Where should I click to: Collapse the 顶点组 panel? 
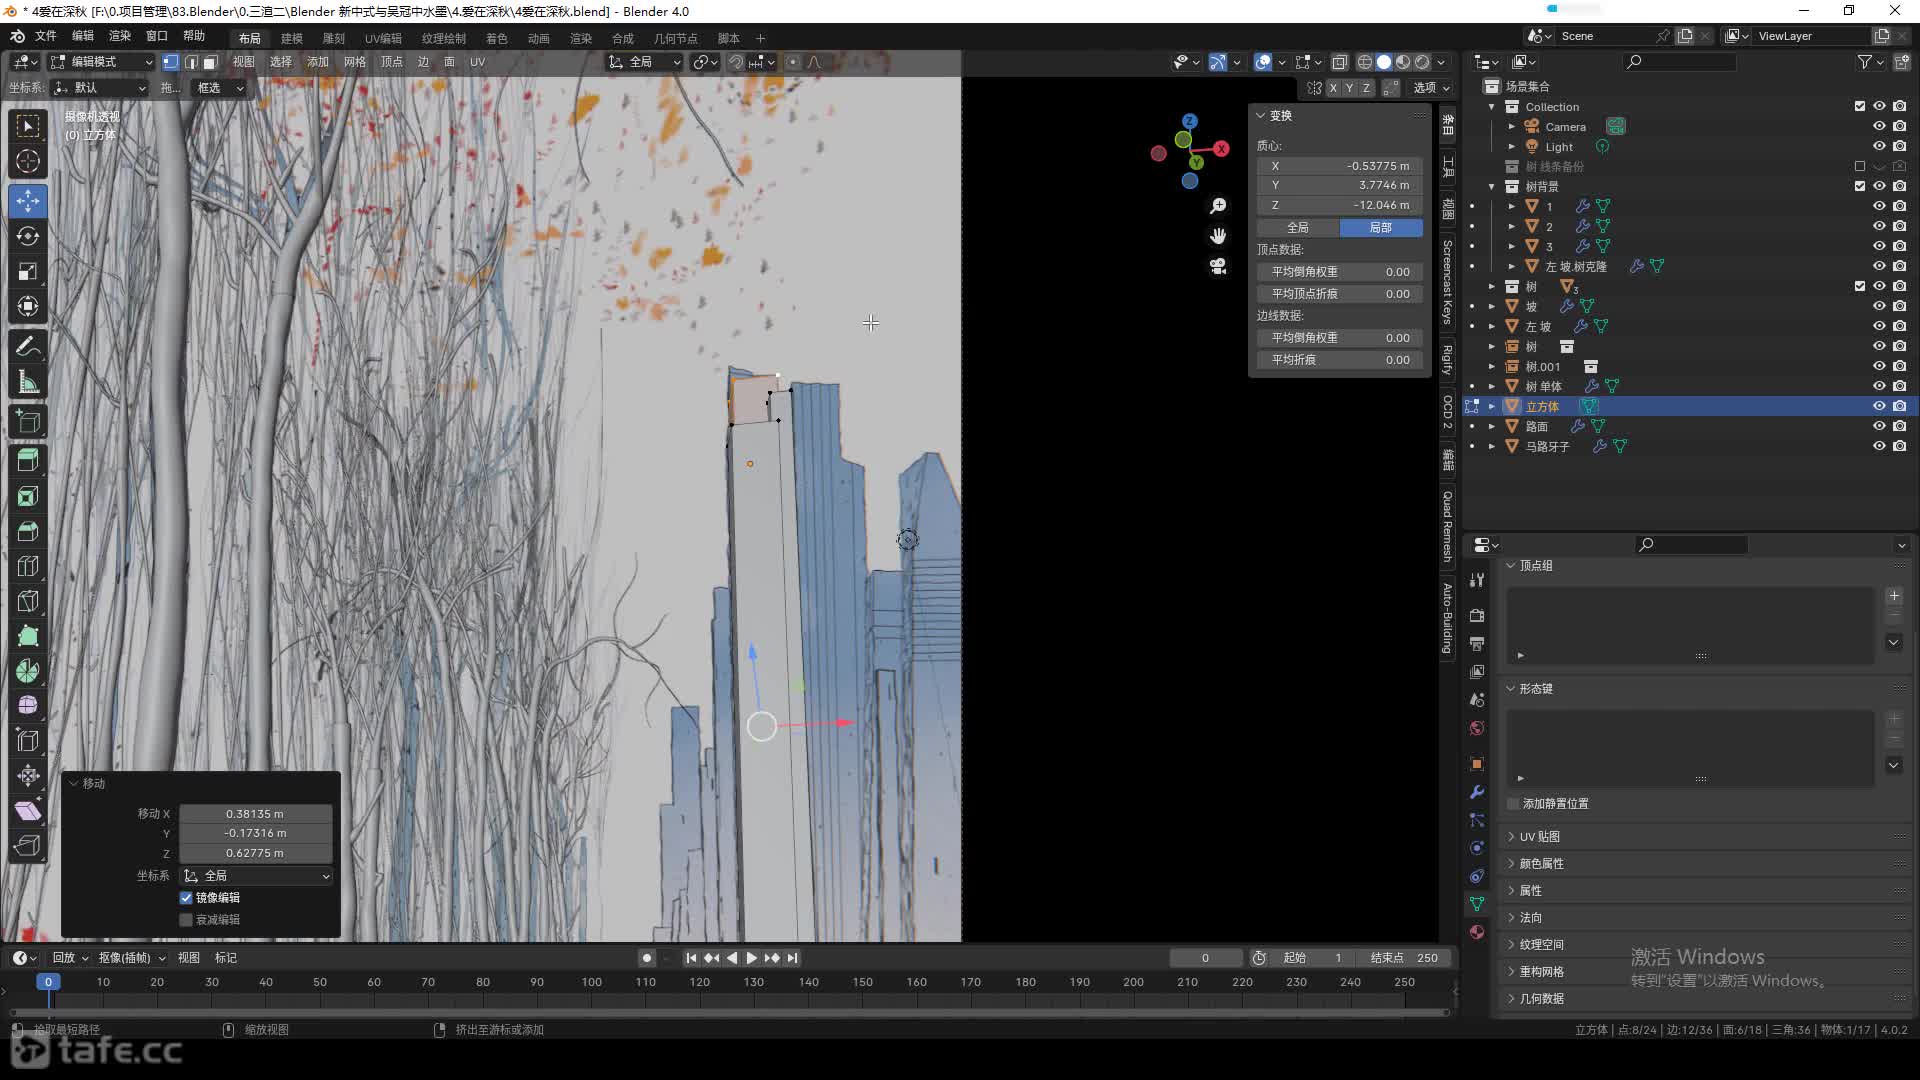pos(1535,566)
